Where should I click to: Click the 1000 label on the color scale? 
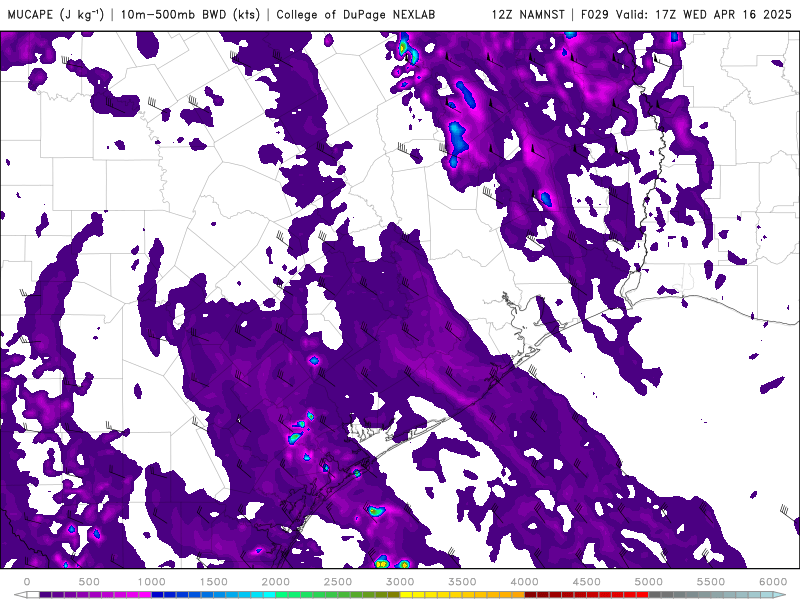tap(152, 582)
